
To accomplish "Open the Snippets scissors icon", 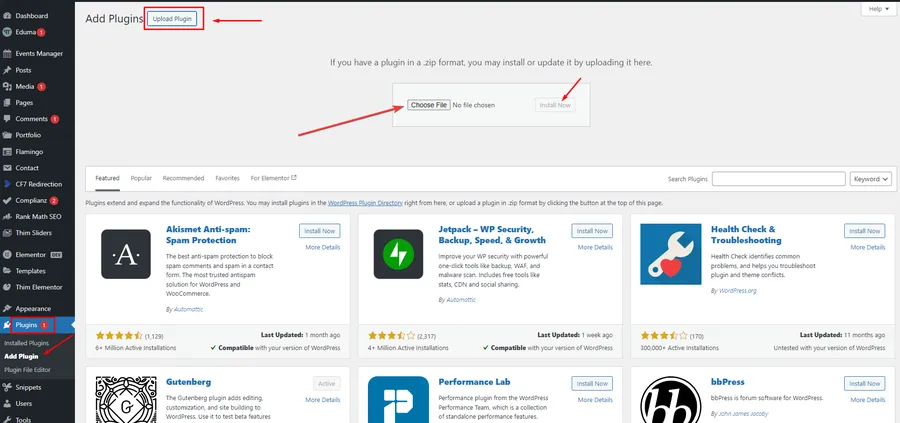I will [7, 387].
